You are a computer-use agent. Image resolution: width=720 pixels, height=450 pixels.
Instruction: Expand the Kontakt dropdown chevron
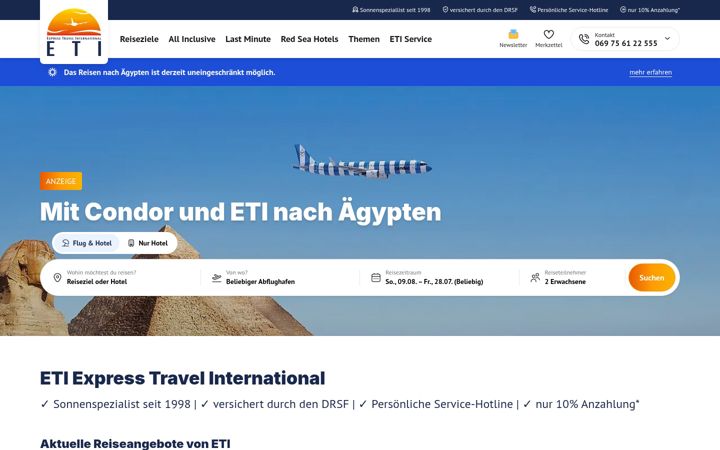coord(667,39)
